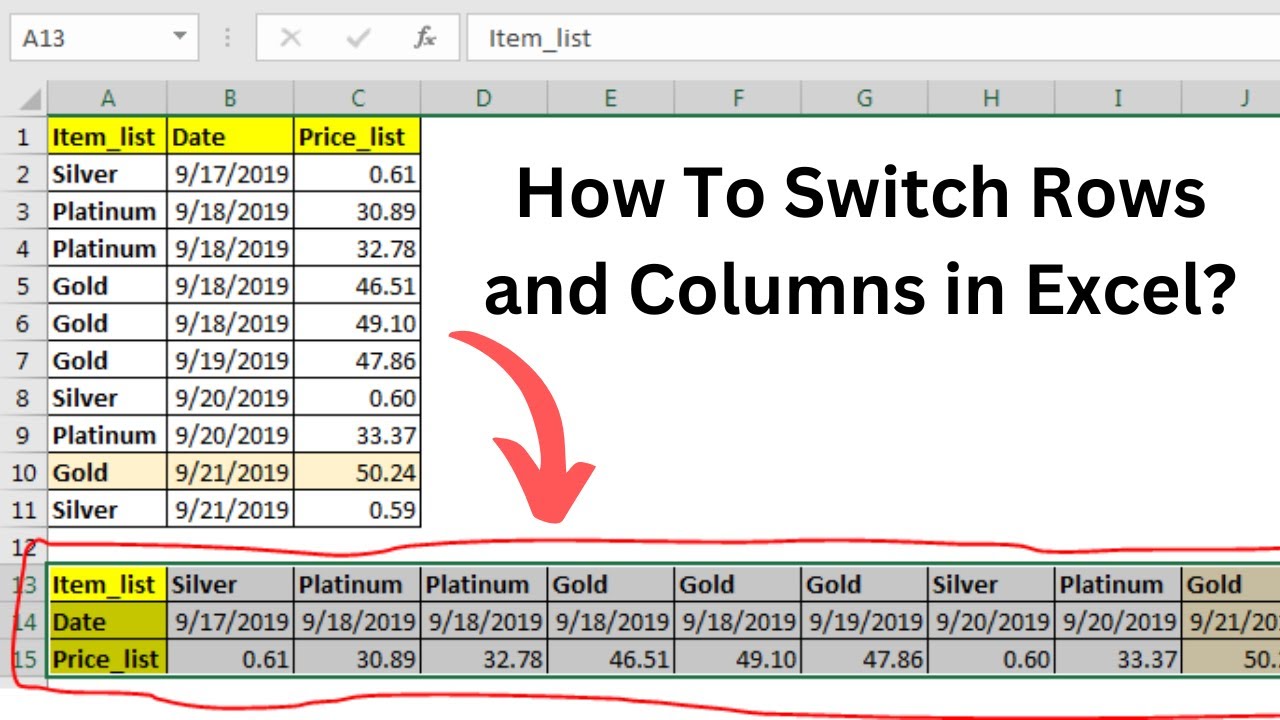Click cell G14 with date 9/19/2019
1280x720 pixels.
pos(864,622)
